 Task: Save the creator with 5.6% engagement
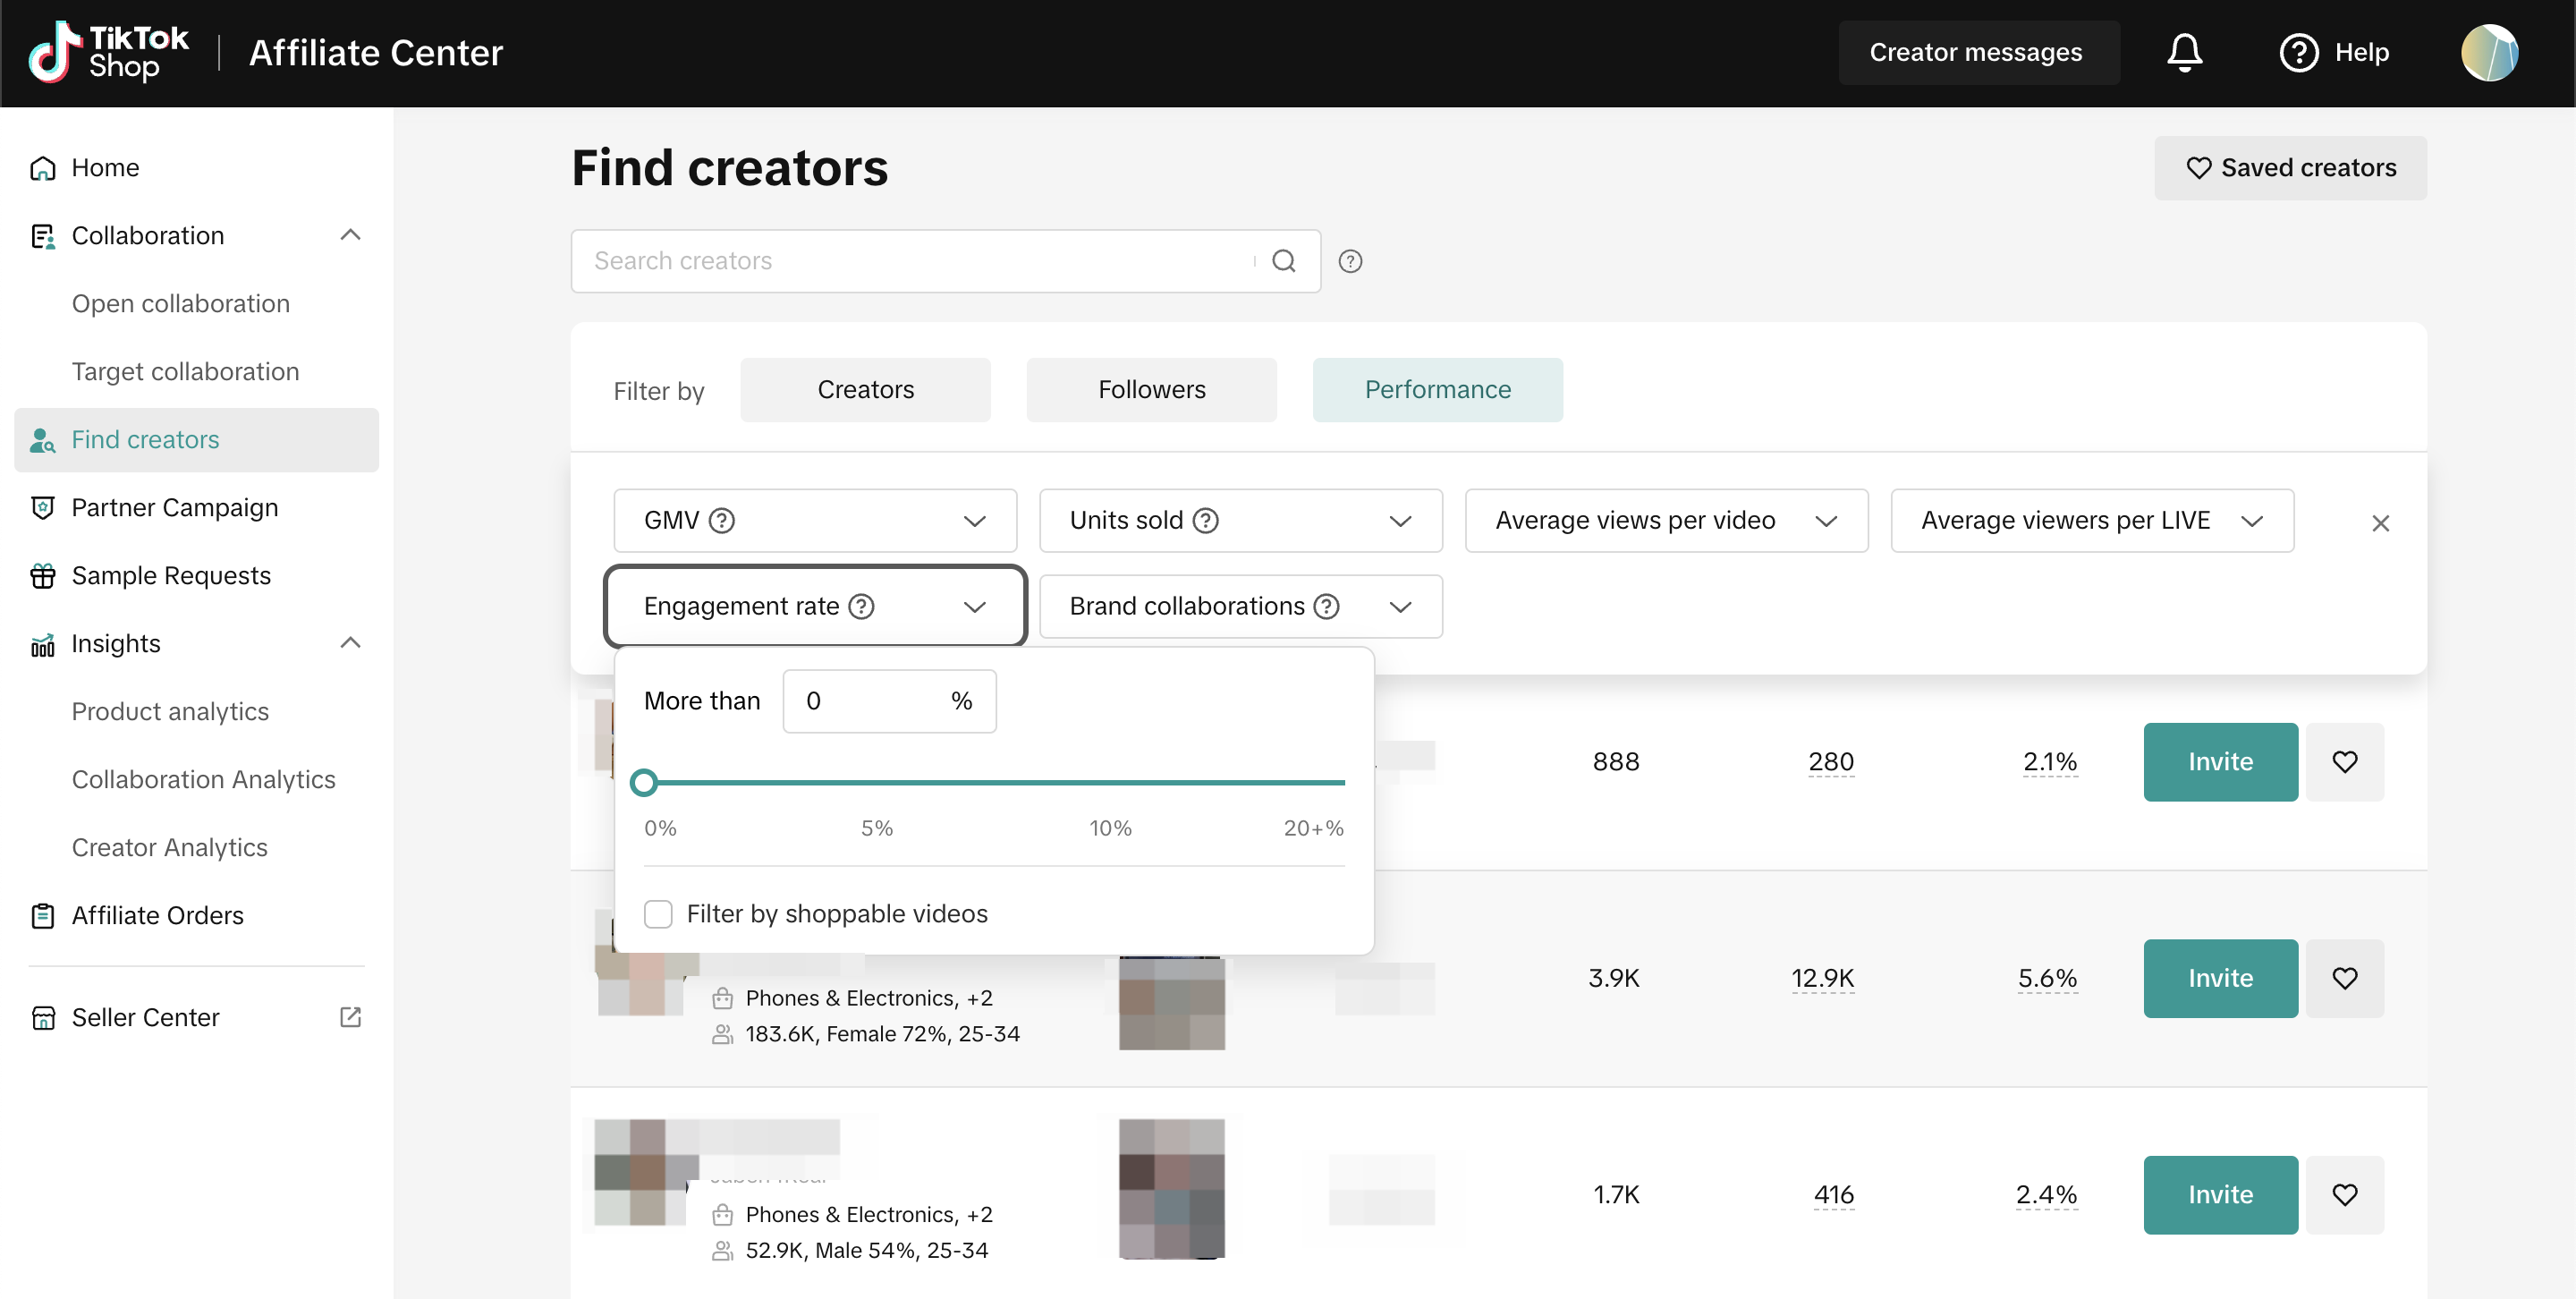[x=2344, y=977]
